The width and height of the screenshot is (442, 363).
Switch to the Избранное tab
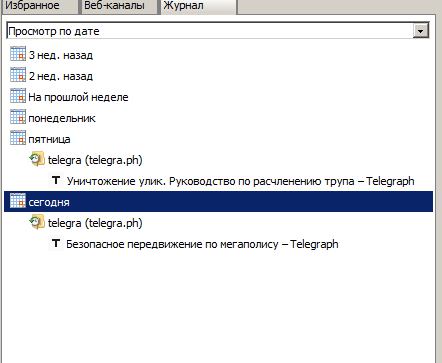[39, 6]
